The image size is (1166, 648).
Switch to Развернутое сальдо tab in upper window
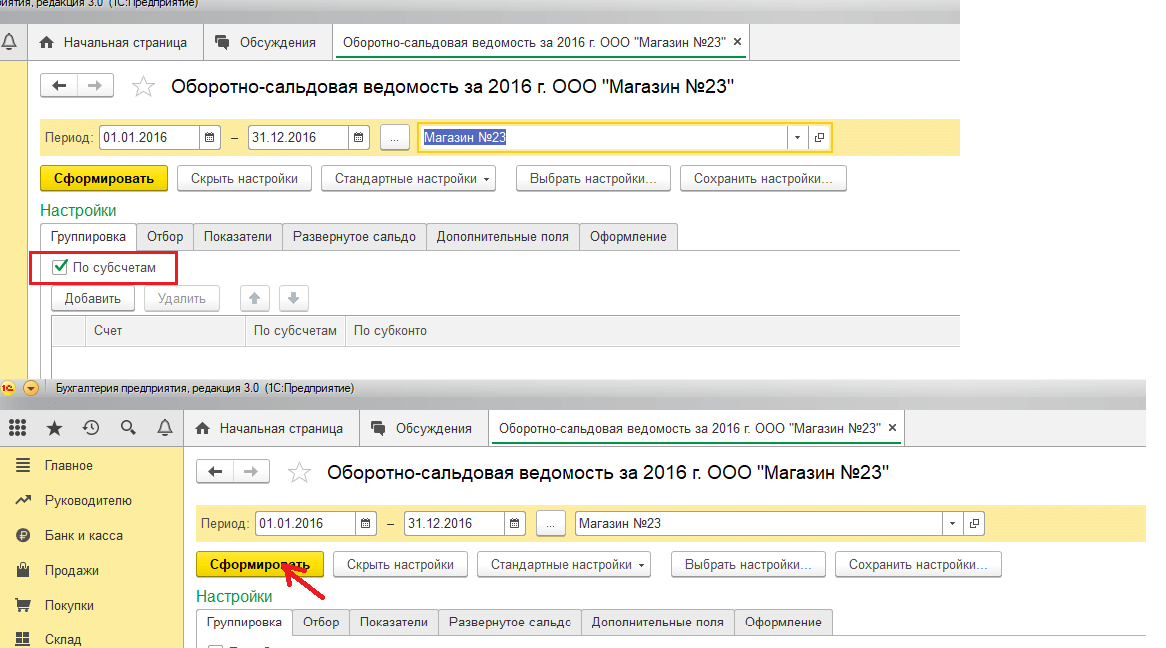pos(355,237)
